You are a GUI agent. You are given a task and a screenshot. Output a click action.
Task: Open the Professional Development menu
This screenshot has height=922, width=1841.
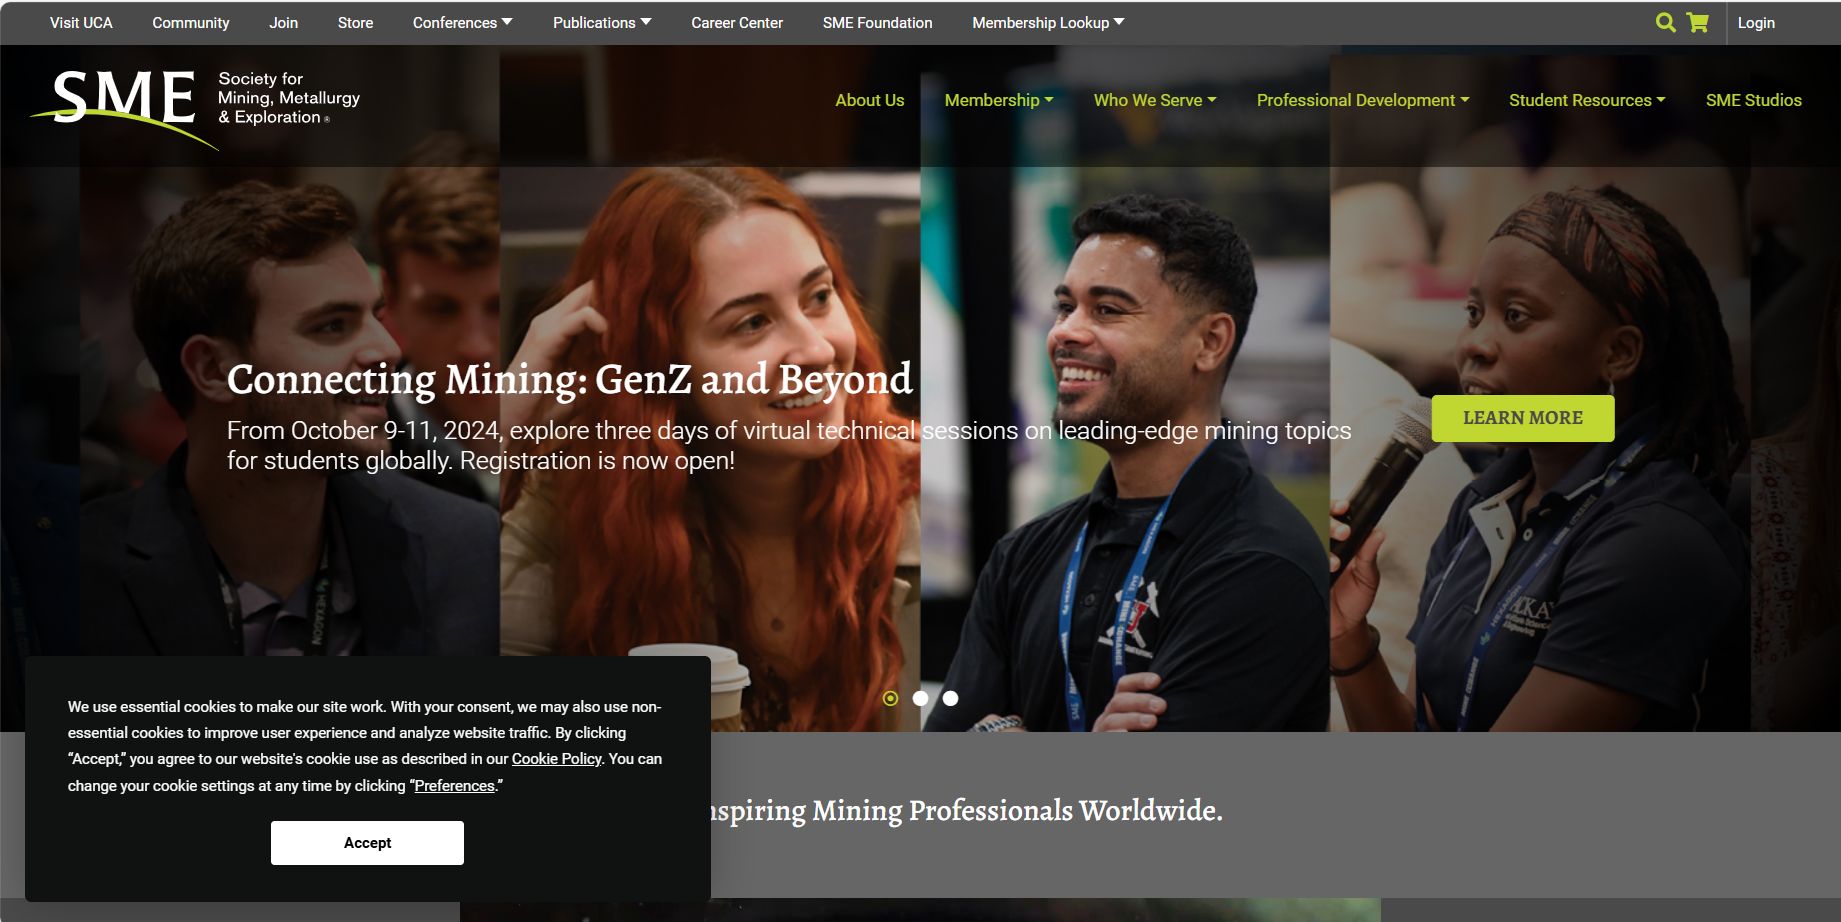pyautogui.click(x=1362, y=100)
